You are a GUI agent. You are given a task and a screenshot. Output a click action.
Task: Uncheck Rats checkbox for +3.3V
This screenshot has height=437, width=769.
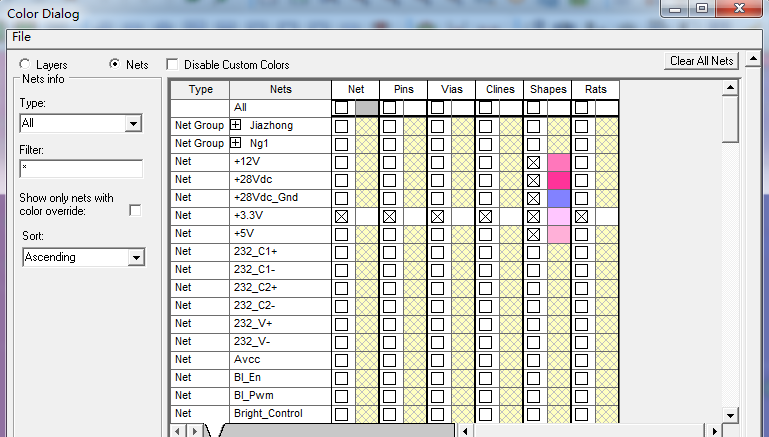[581, 216]
